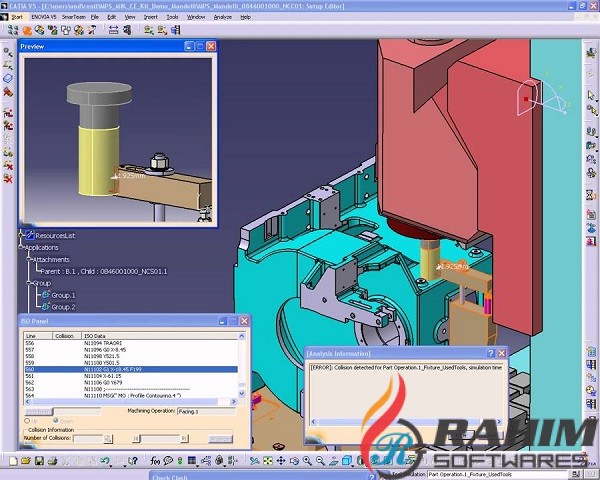
Task: Select the Rotate view icon
Action: (294, 460)
